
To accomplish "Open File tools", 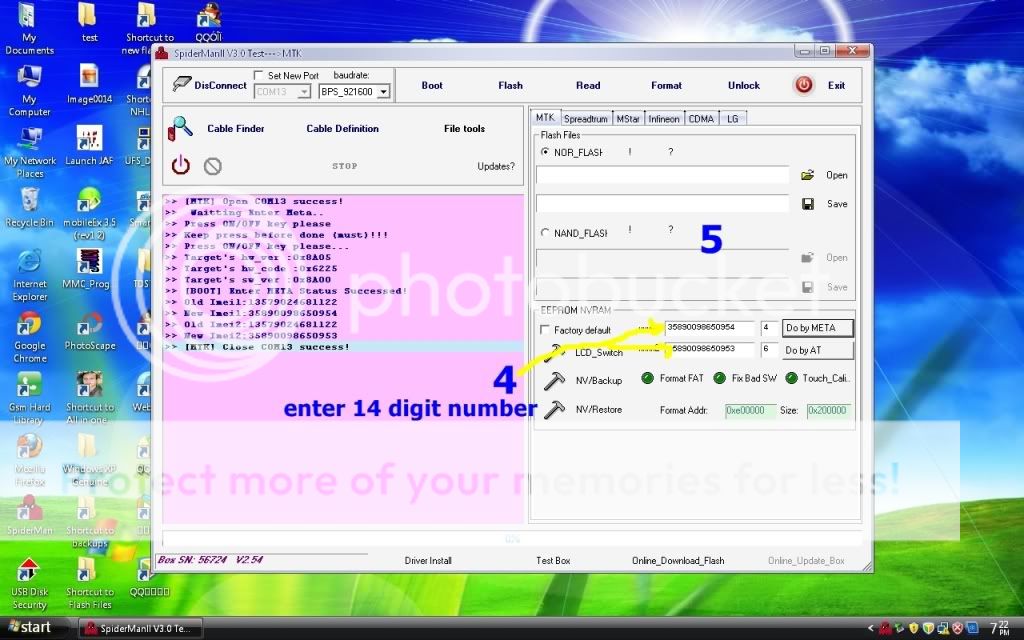I will [x=464, y=129].
